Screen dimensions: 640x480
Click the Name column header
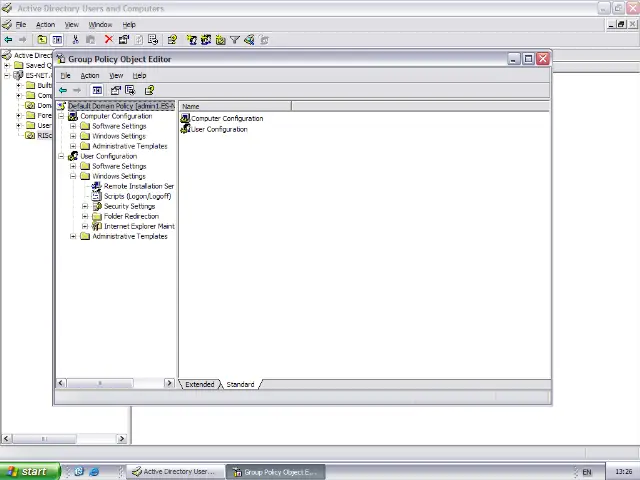point(236,106)
